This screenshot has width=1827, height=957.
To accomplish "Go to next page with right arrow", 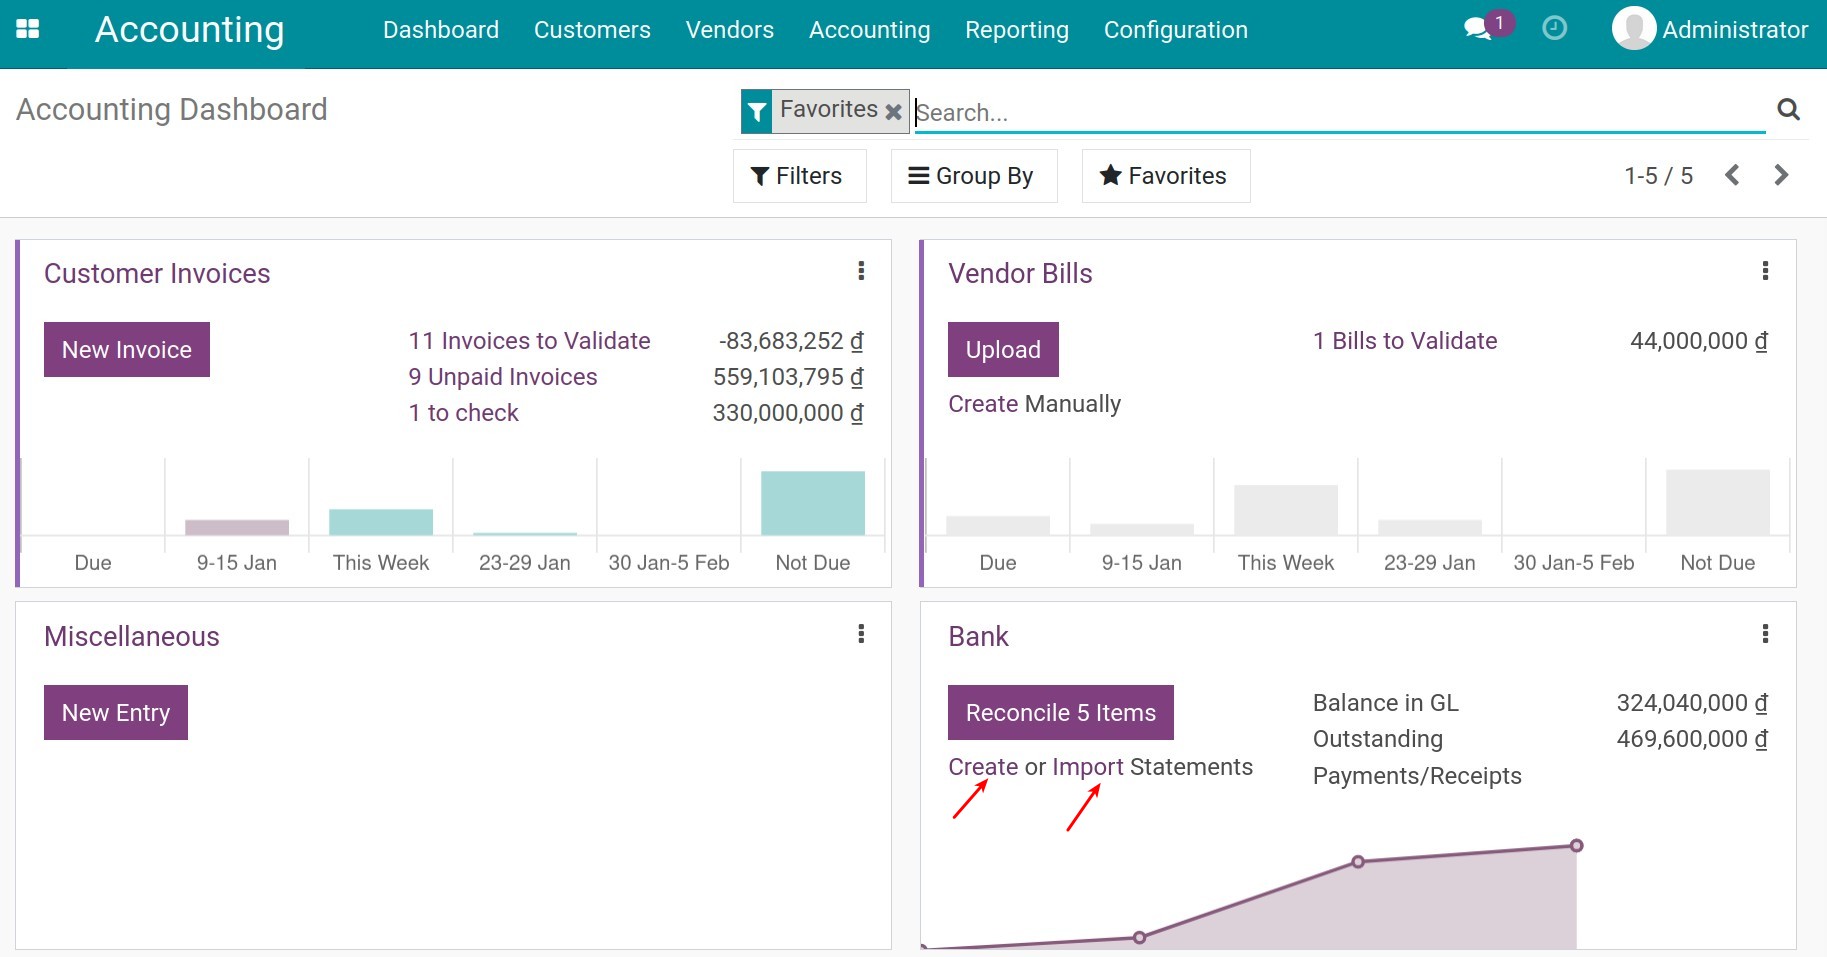I will [x=1780, y=175].
